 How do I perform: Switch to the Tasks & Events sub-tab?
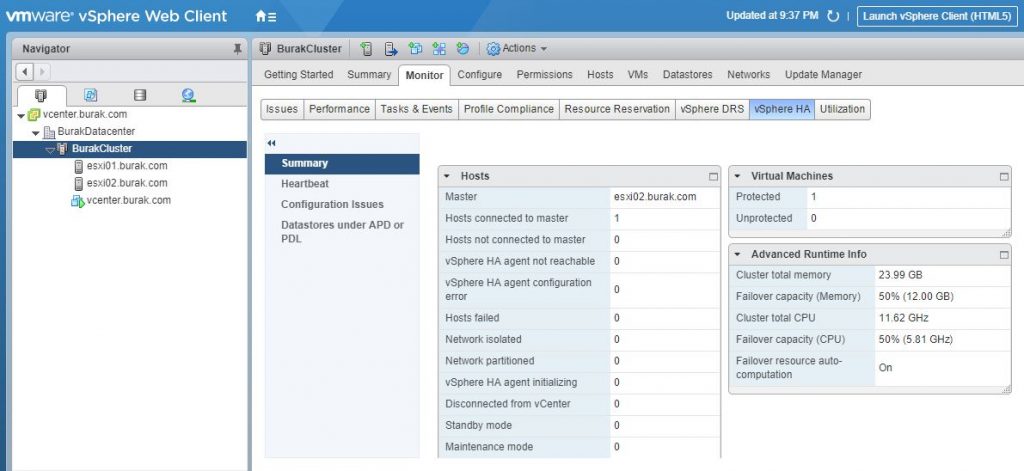[x=417, y=110]
